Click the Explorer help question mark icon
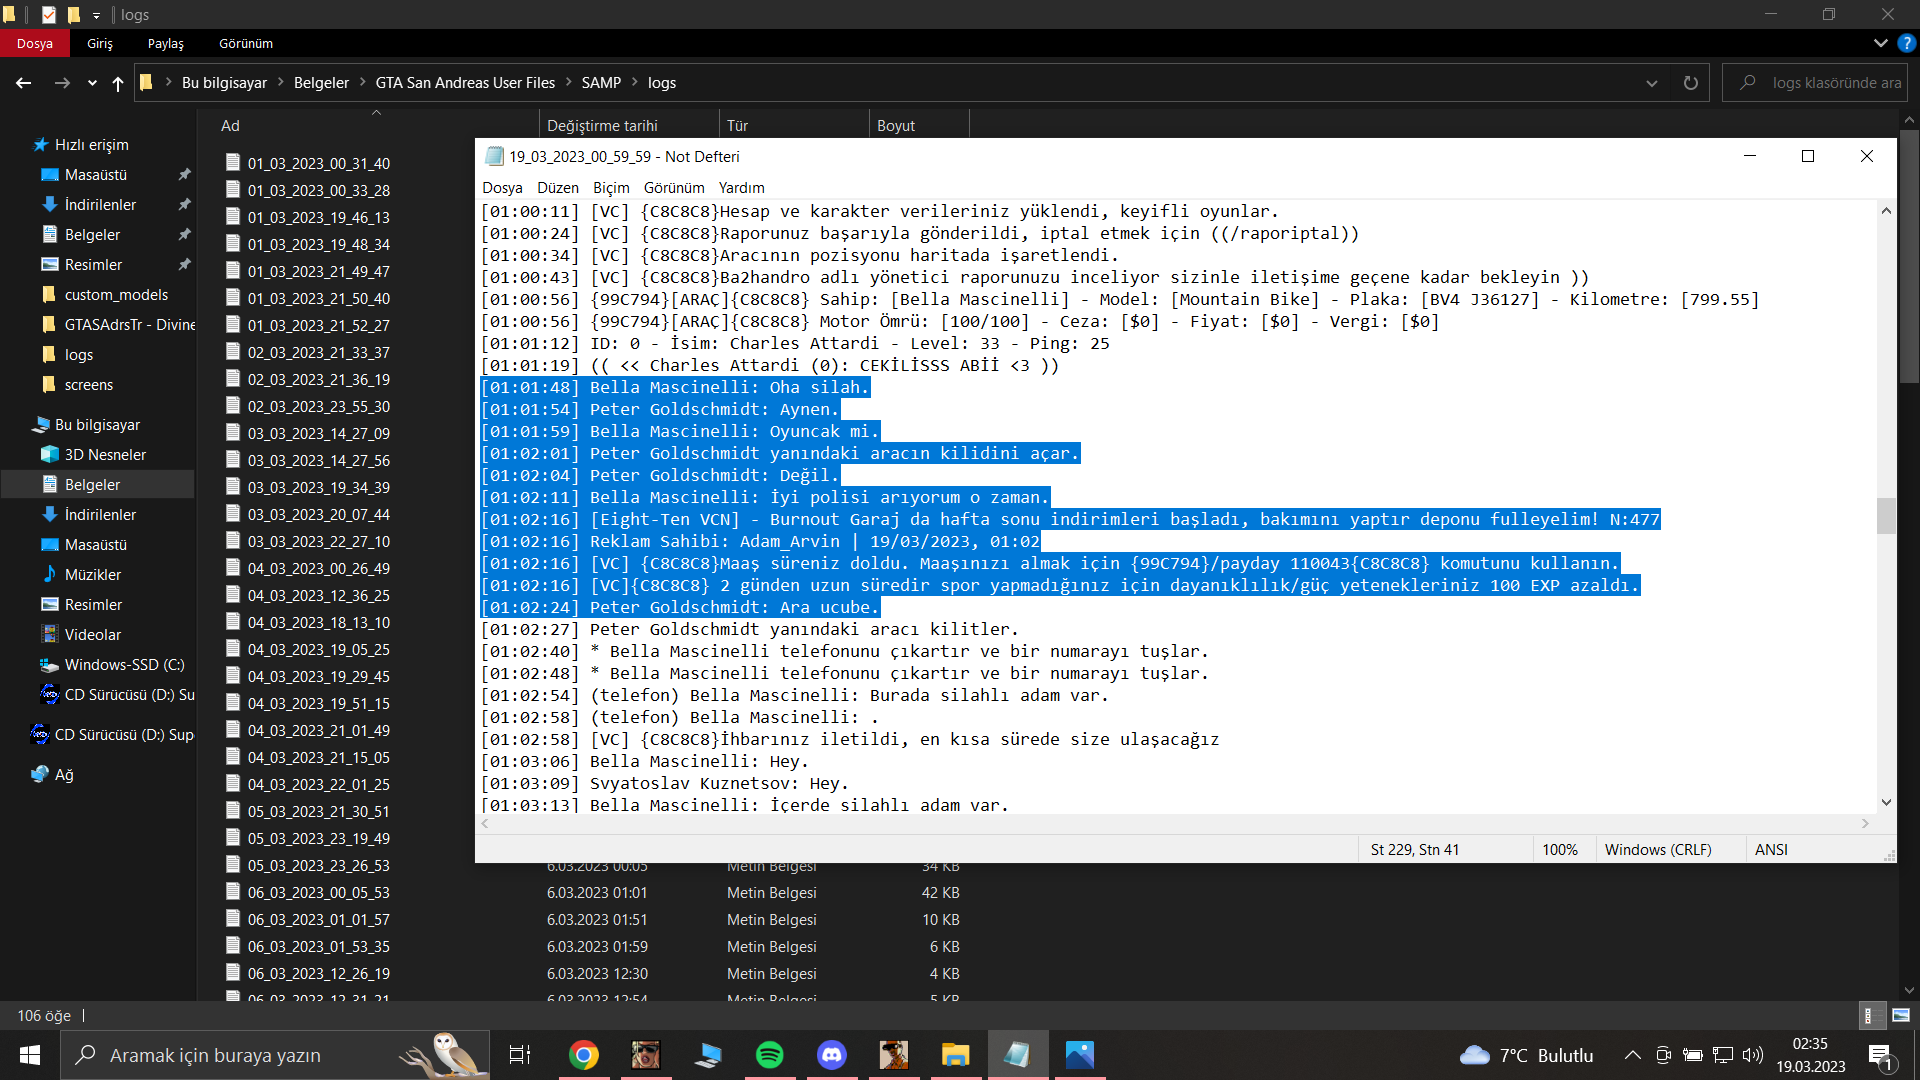Screen dimensions: 1920x1080 1906,43
